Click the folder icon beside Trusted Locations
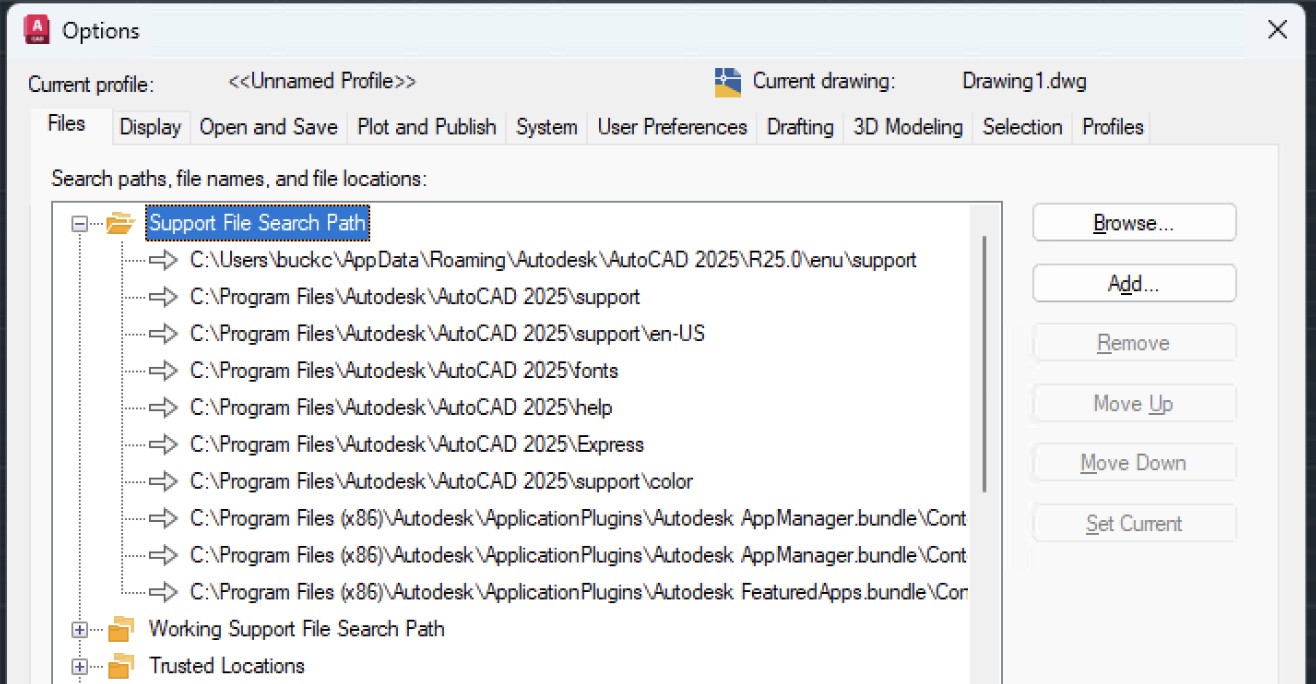The height and width of the screenshot is (684, 1316). [120, 666]
